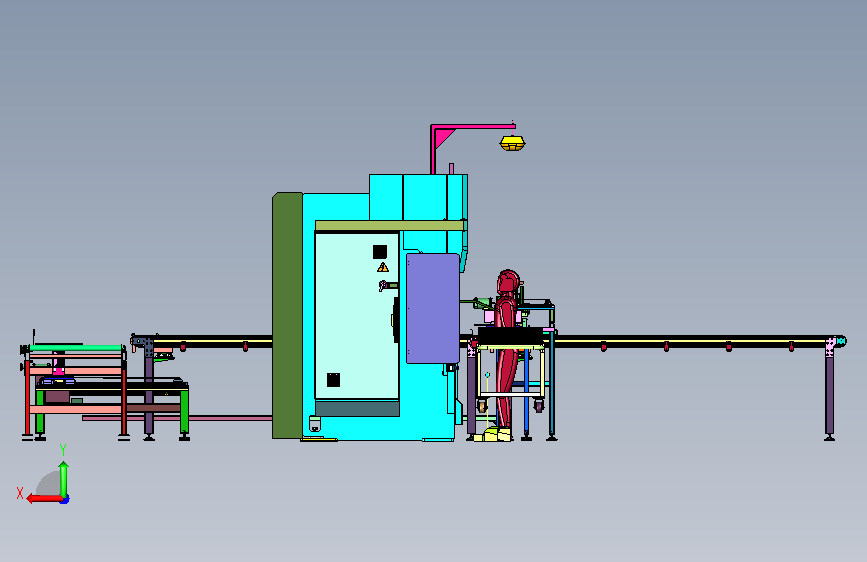Click the "Y" axis label
The height and width of the screenshot is (562, 867).
pos(63,450)
